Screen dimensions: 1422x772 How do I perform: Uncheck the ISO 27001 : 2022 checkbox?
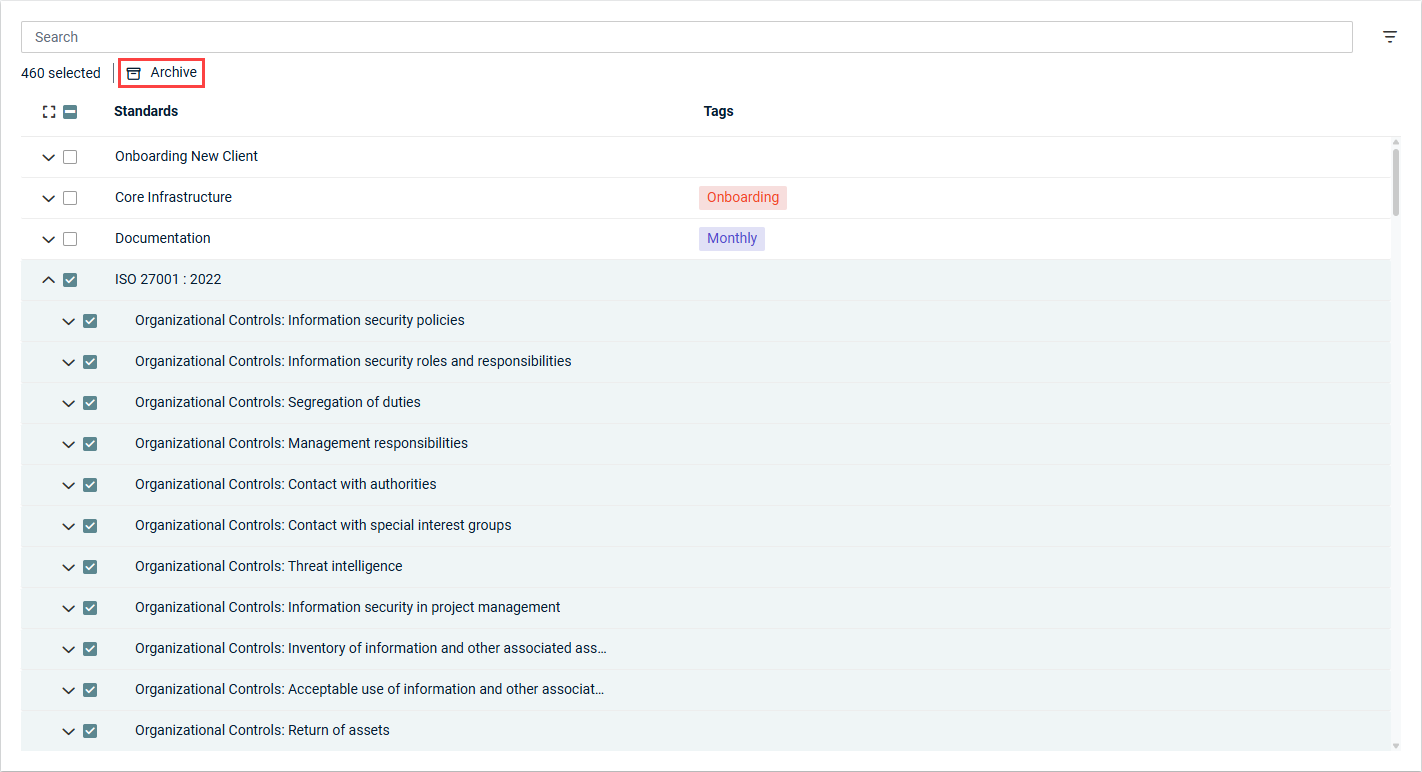(x=70, y=280)
